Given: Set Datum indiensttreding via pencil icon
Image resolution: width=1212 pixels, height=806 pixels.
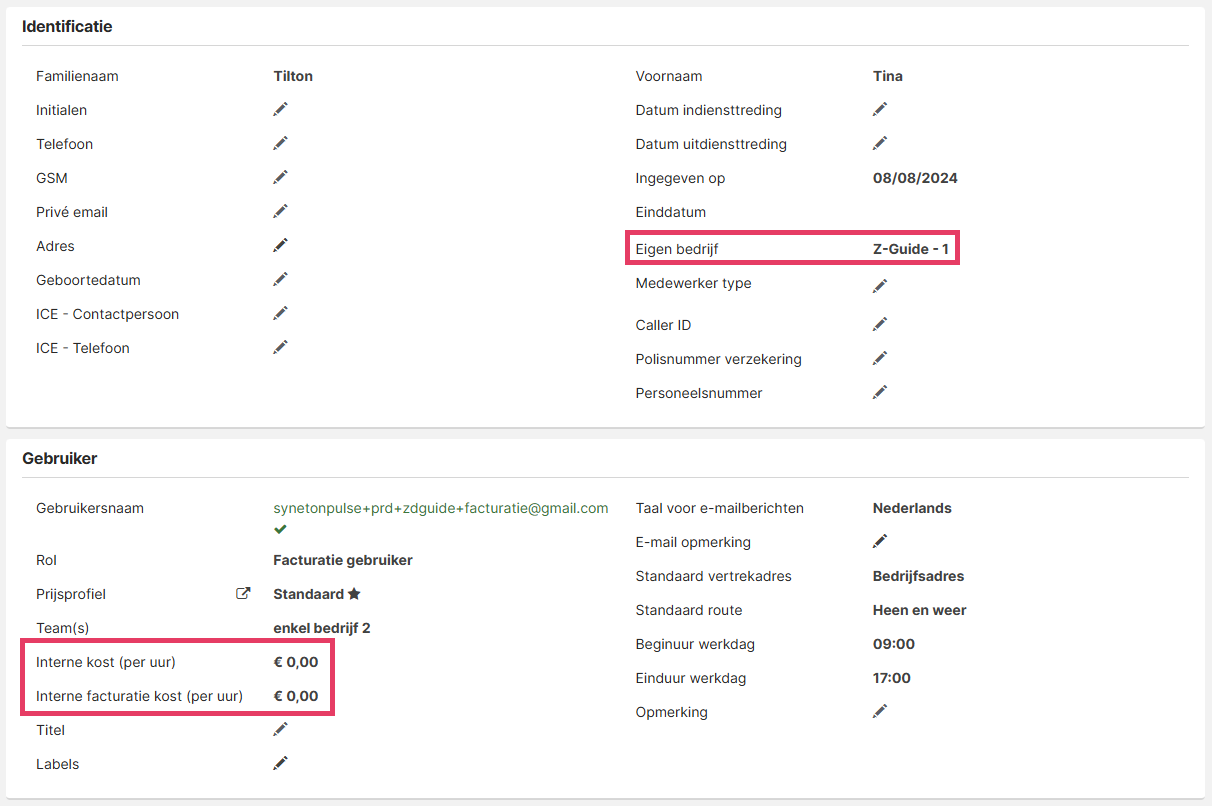Looking at the screenshot, I should [880, 109].
